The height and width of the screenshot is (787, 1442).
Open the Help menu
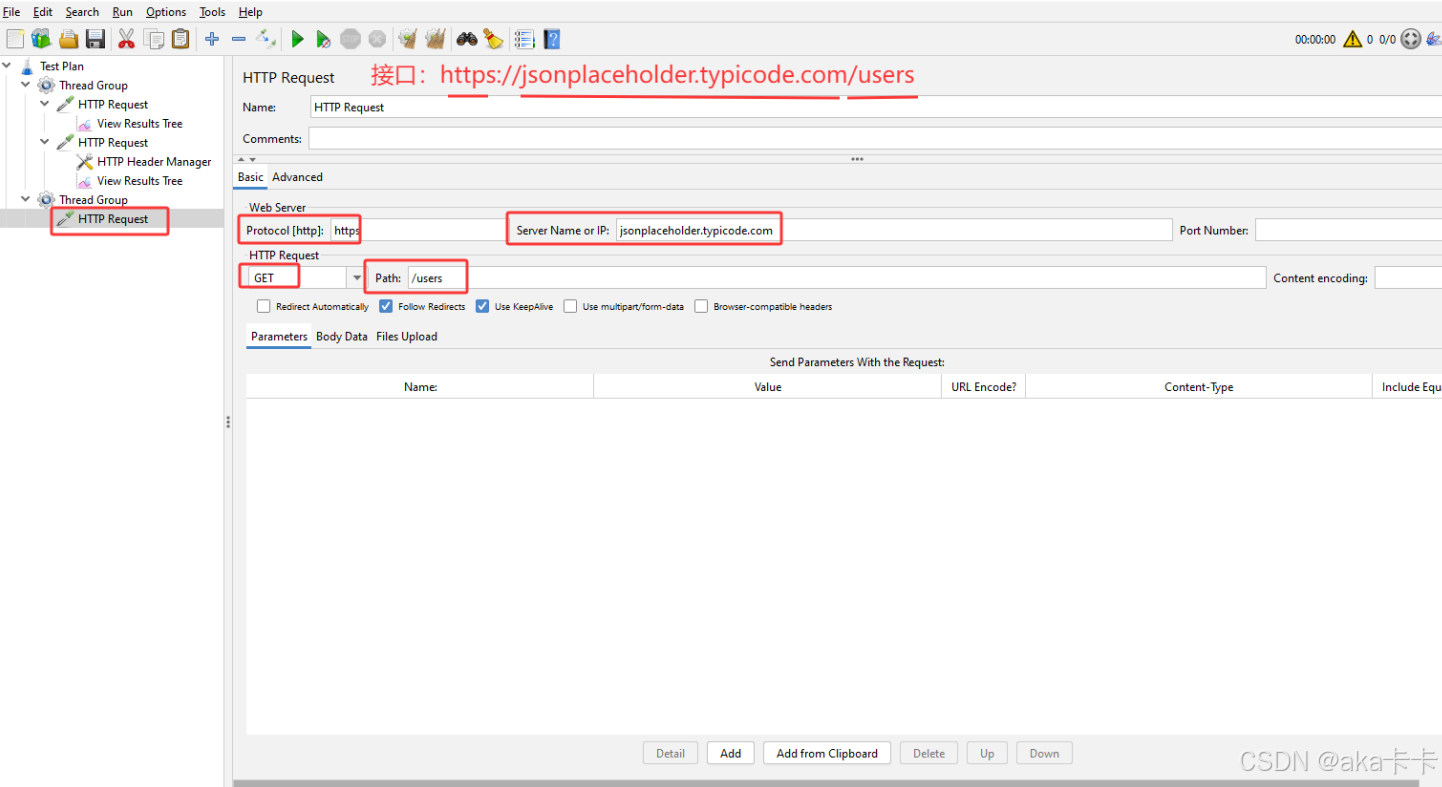tap(250, 12)
